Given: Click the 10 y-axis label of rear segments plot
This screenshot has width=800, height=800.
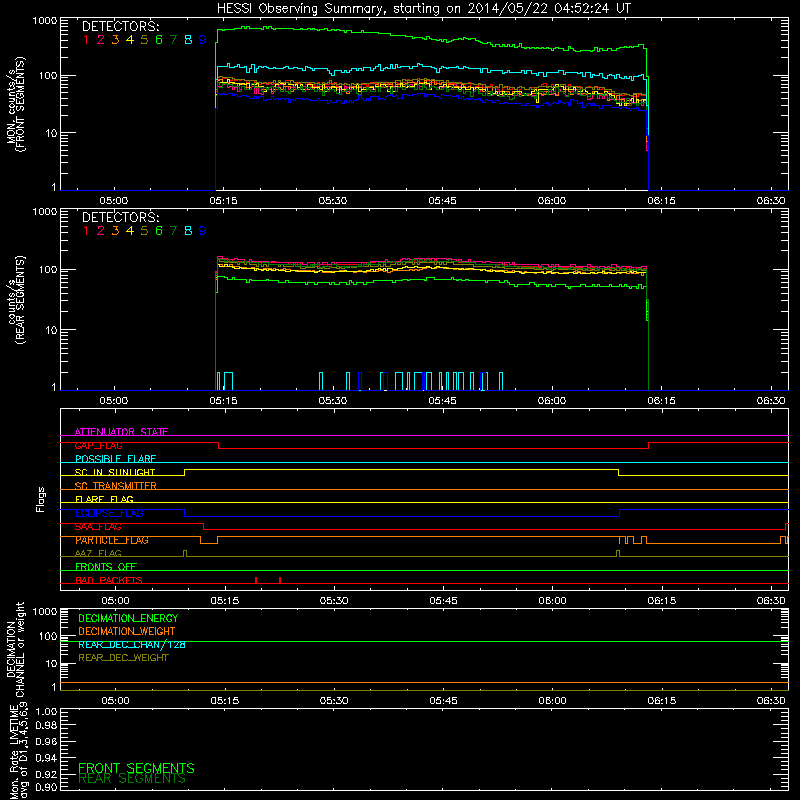Looking at the screenshot, I should 51,330.
